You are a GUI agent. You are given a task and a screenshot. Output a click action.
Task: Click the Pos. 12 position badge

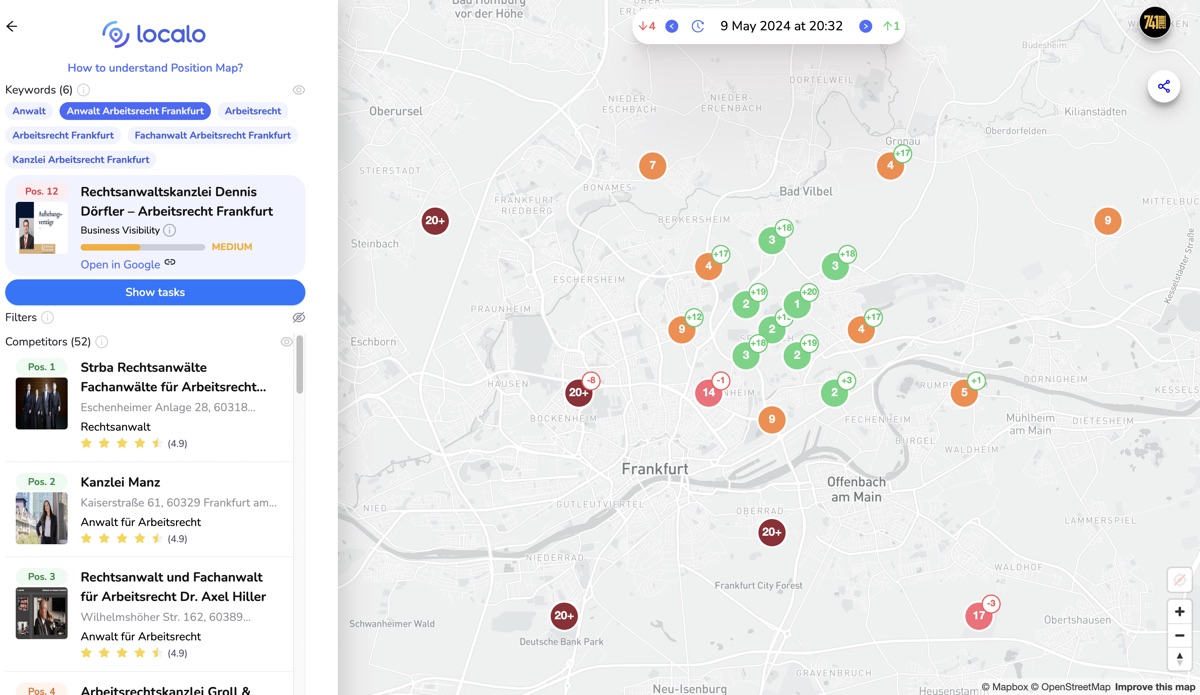point(42,191)
